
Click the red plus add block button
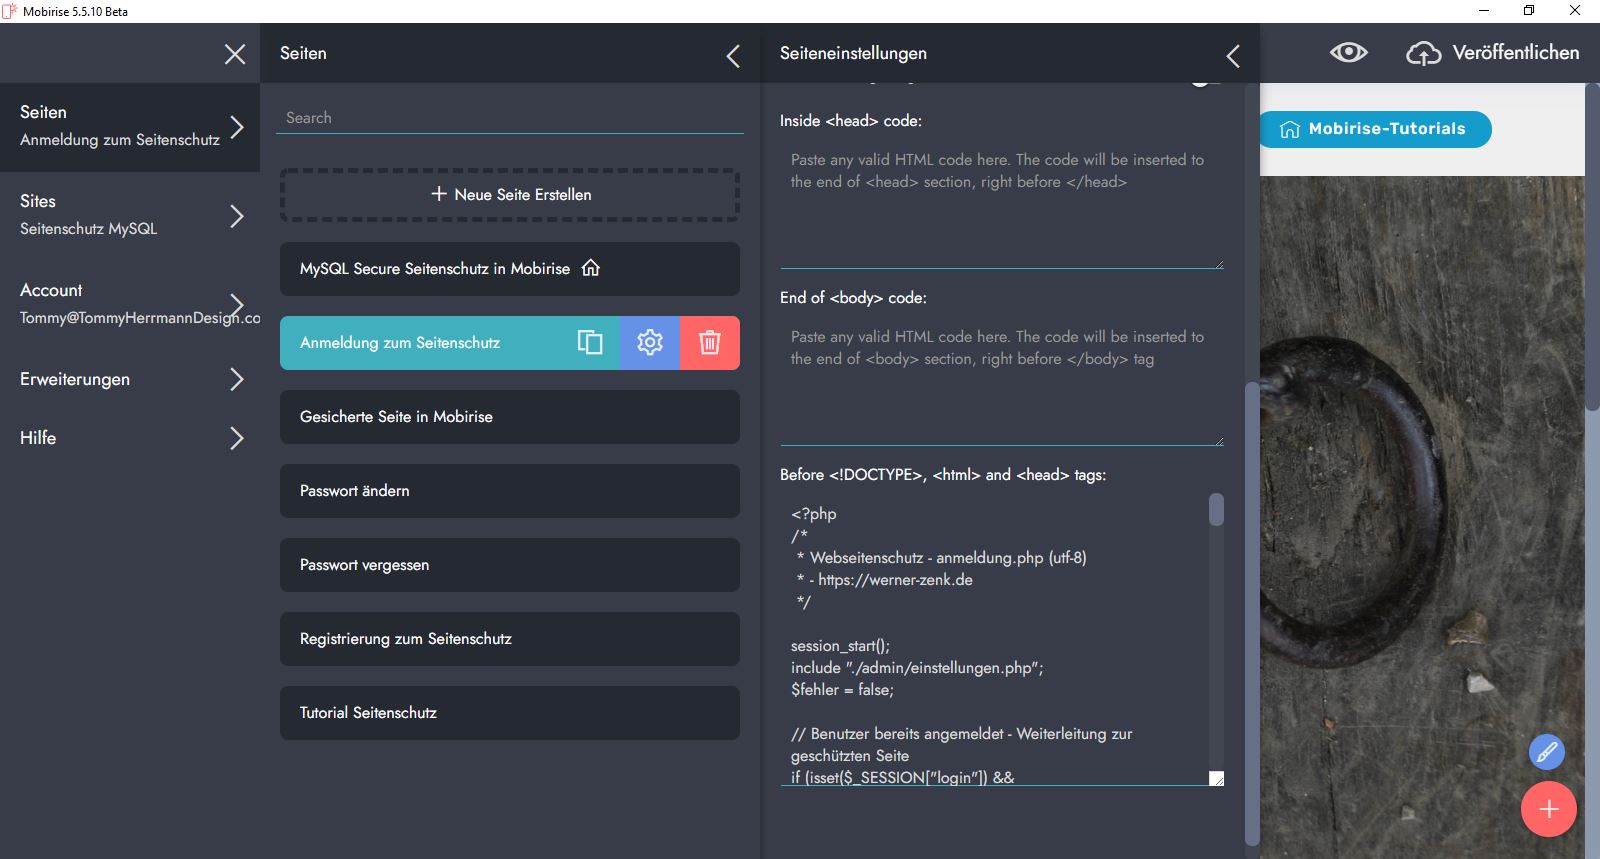[x=1548, y=809]
